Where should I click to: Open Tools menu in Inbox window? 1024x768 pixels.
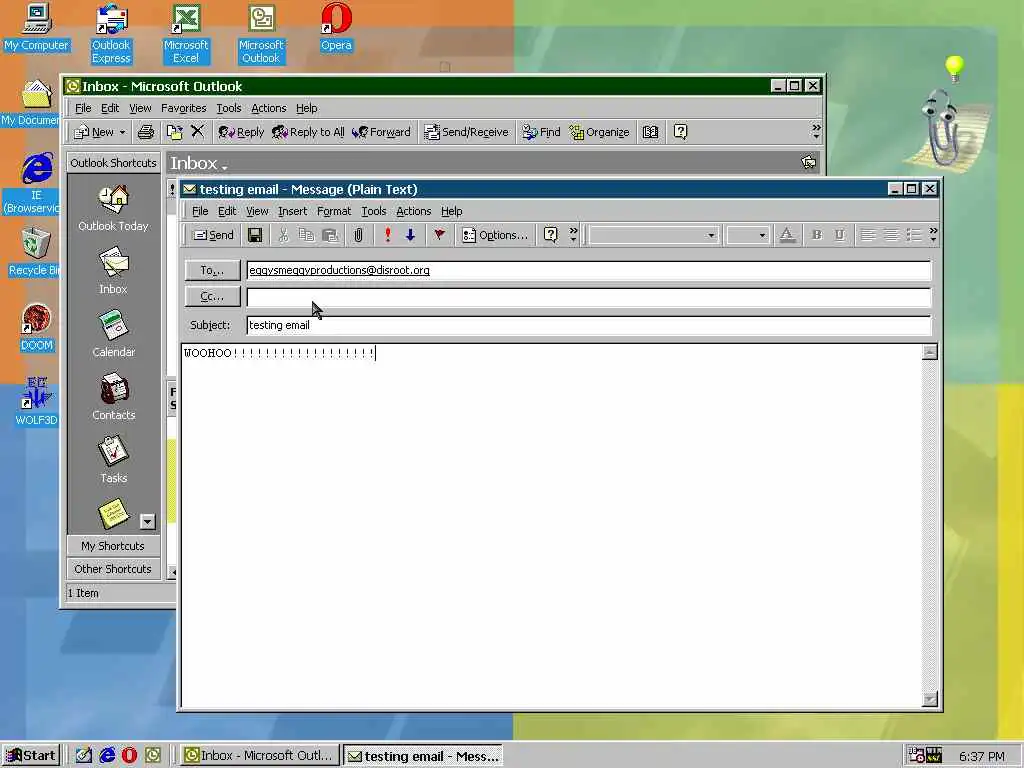229,108
